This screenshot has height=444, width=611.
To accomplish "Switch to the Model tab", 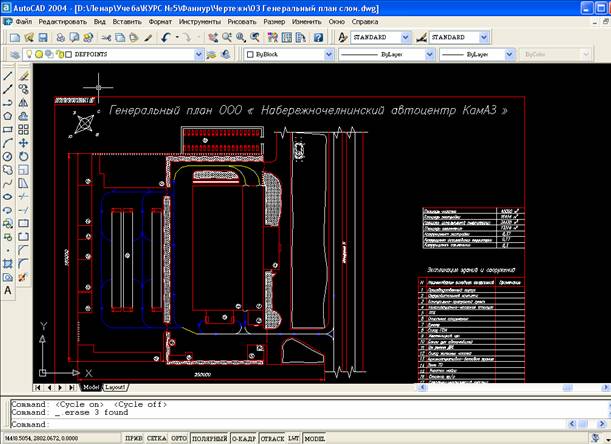I will 91,387.
